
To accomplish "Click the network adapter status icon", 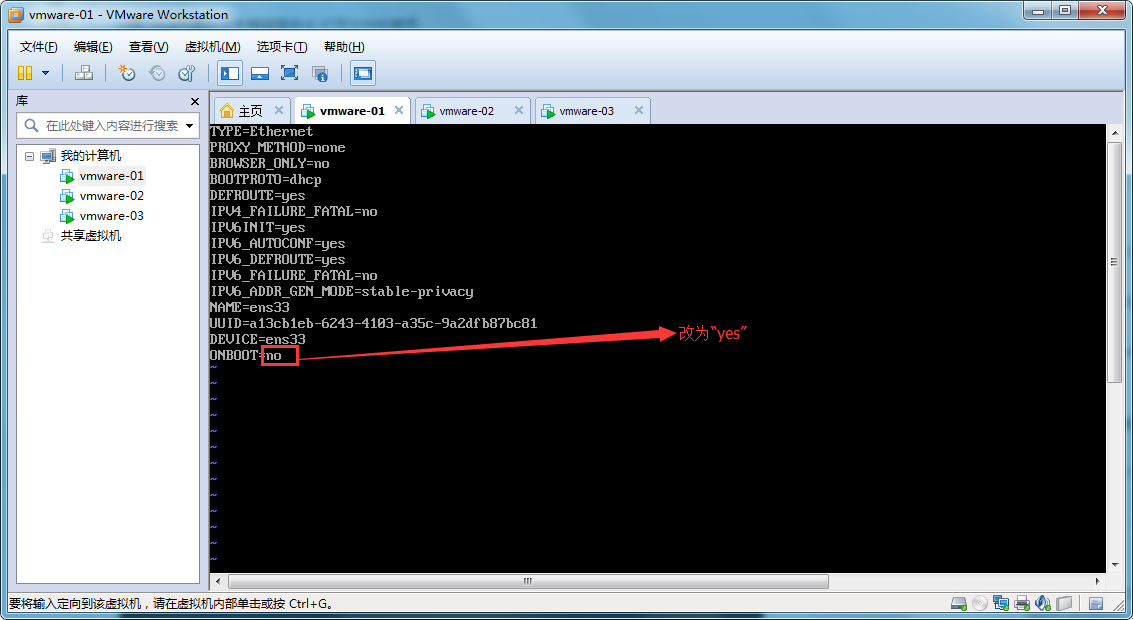I will (1001, 603).
